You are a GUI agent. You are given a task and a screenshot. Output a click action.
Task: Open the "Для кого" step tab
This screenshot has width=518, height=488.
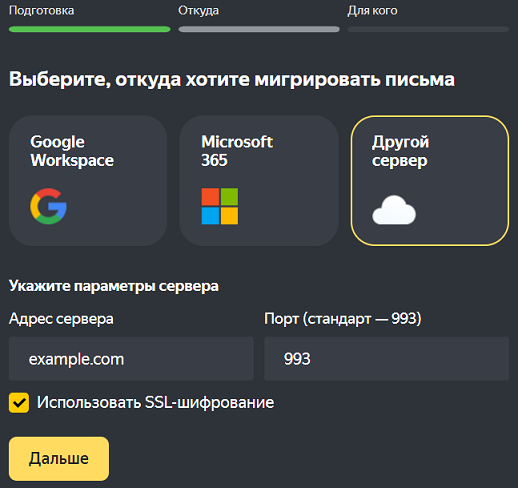(372, 11)
